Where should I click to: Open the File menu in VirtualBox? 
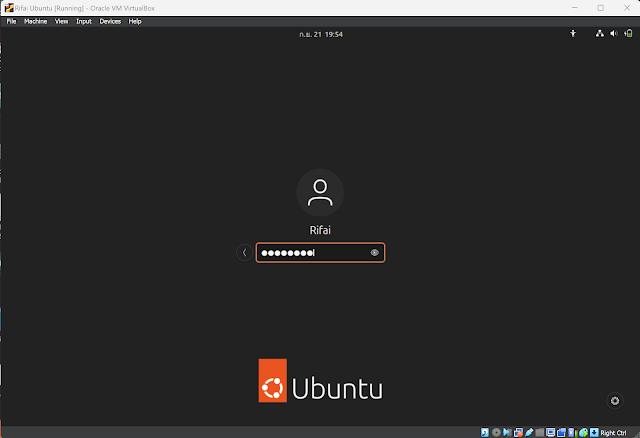pyautogui.click(x=11, y=21)
